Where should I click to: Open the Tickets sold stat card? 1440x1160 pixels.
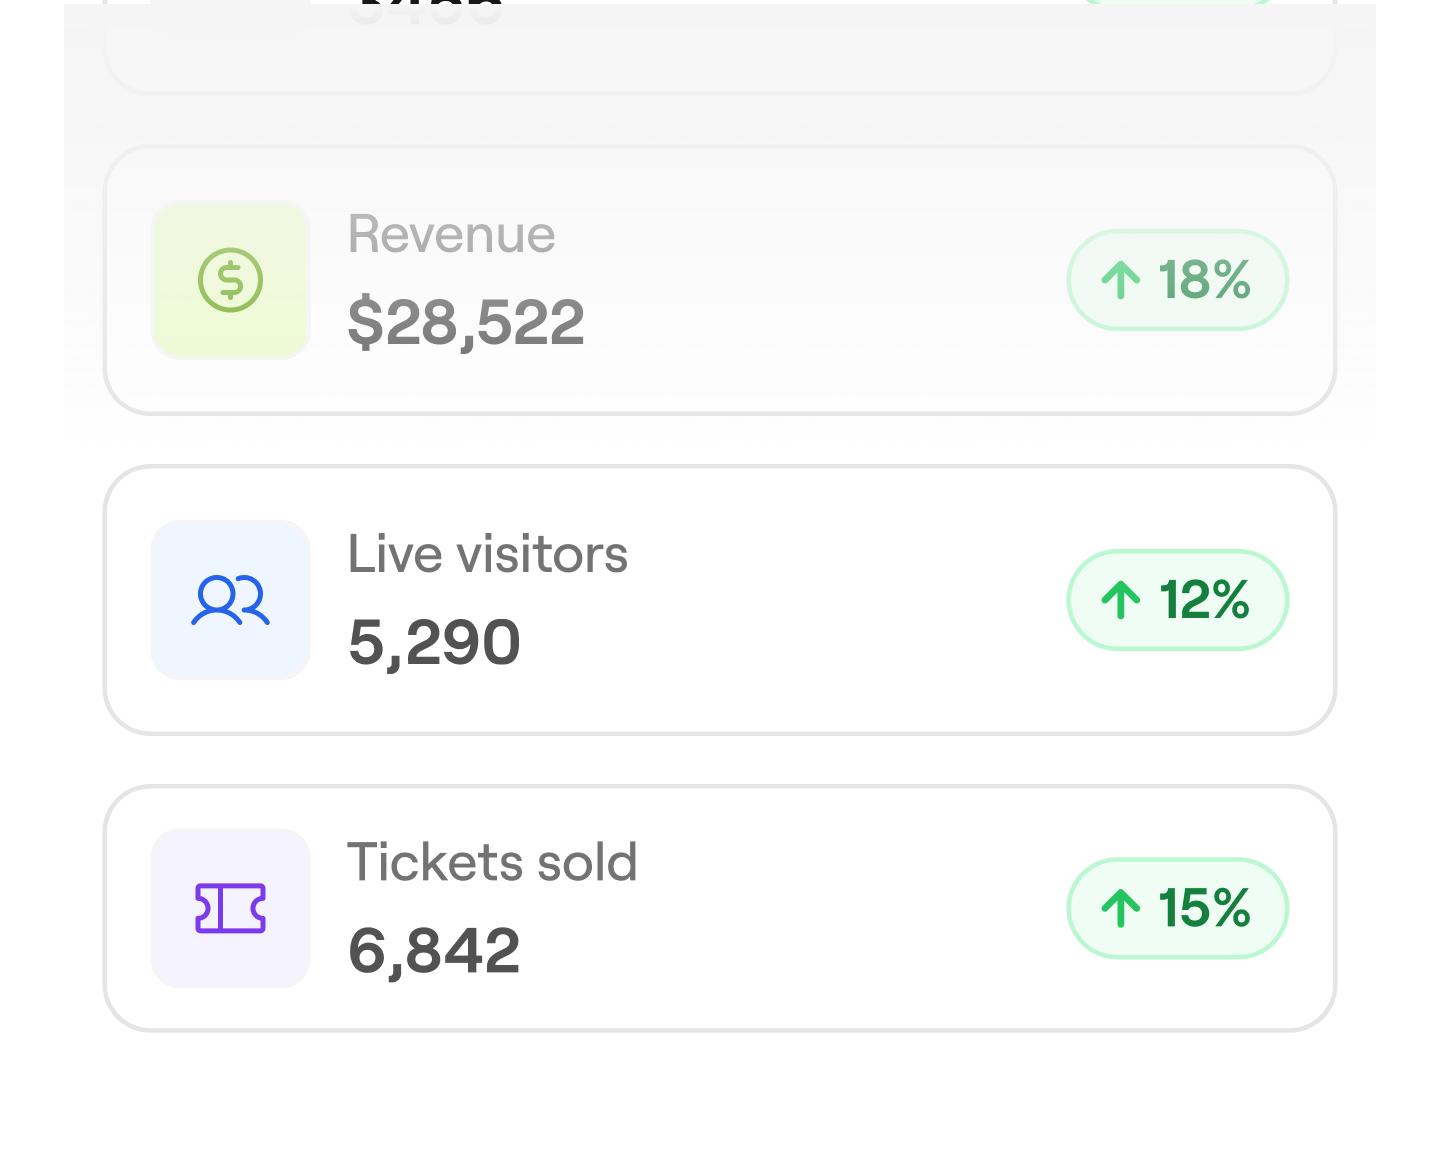coord(720,908)
